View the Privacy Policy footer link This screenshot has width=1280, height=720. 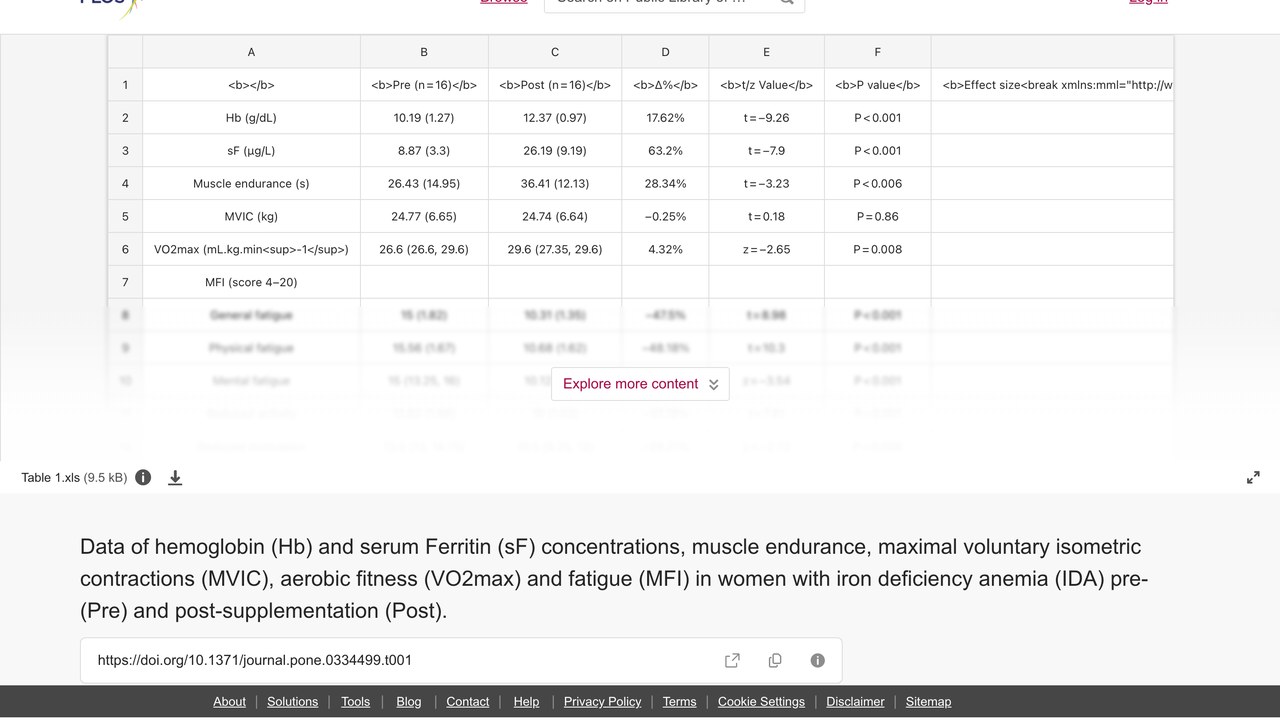603,702
